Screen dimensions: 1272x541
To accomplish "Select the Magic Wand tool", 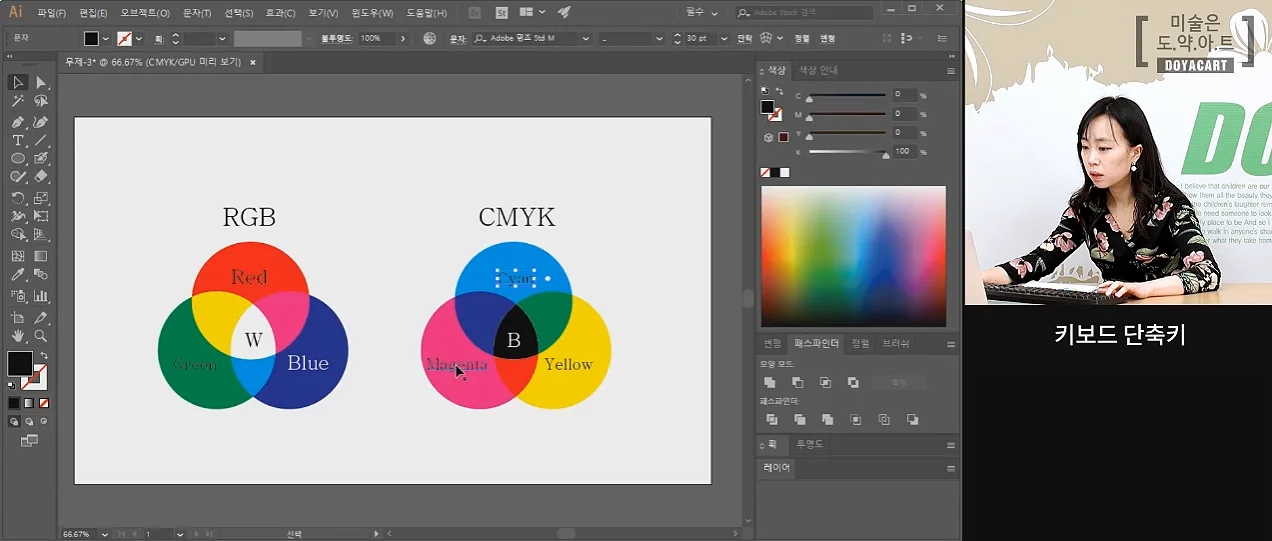I will [18, 101].
